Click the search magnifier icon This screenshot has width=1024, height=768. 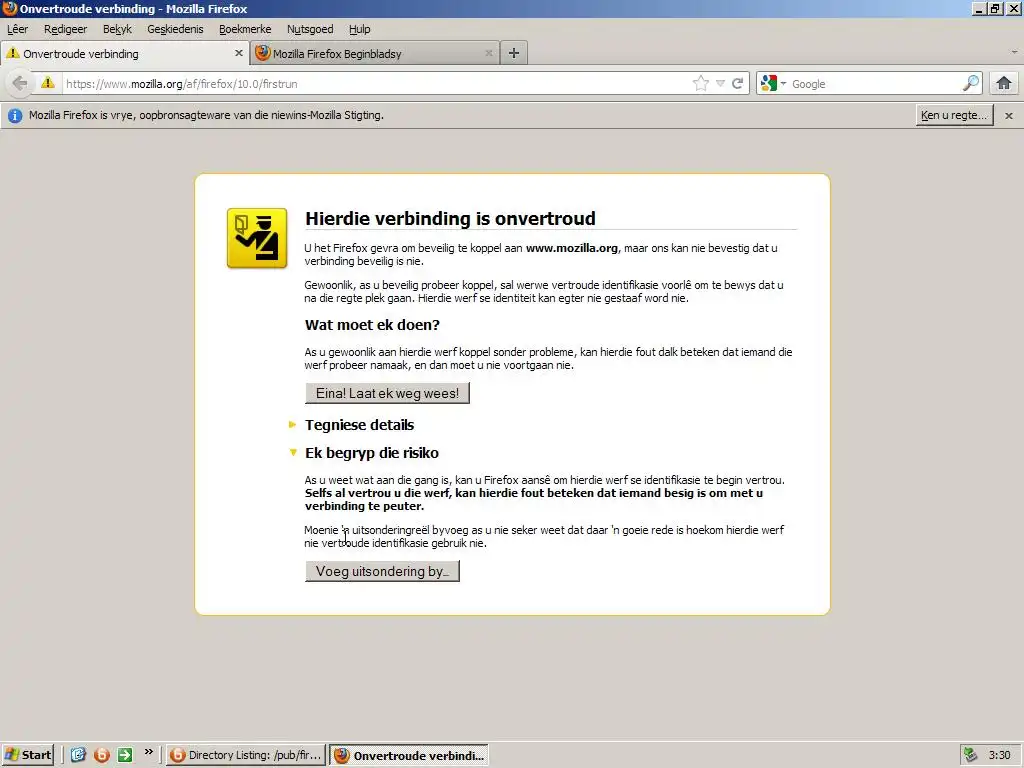(x=971, y=83)
